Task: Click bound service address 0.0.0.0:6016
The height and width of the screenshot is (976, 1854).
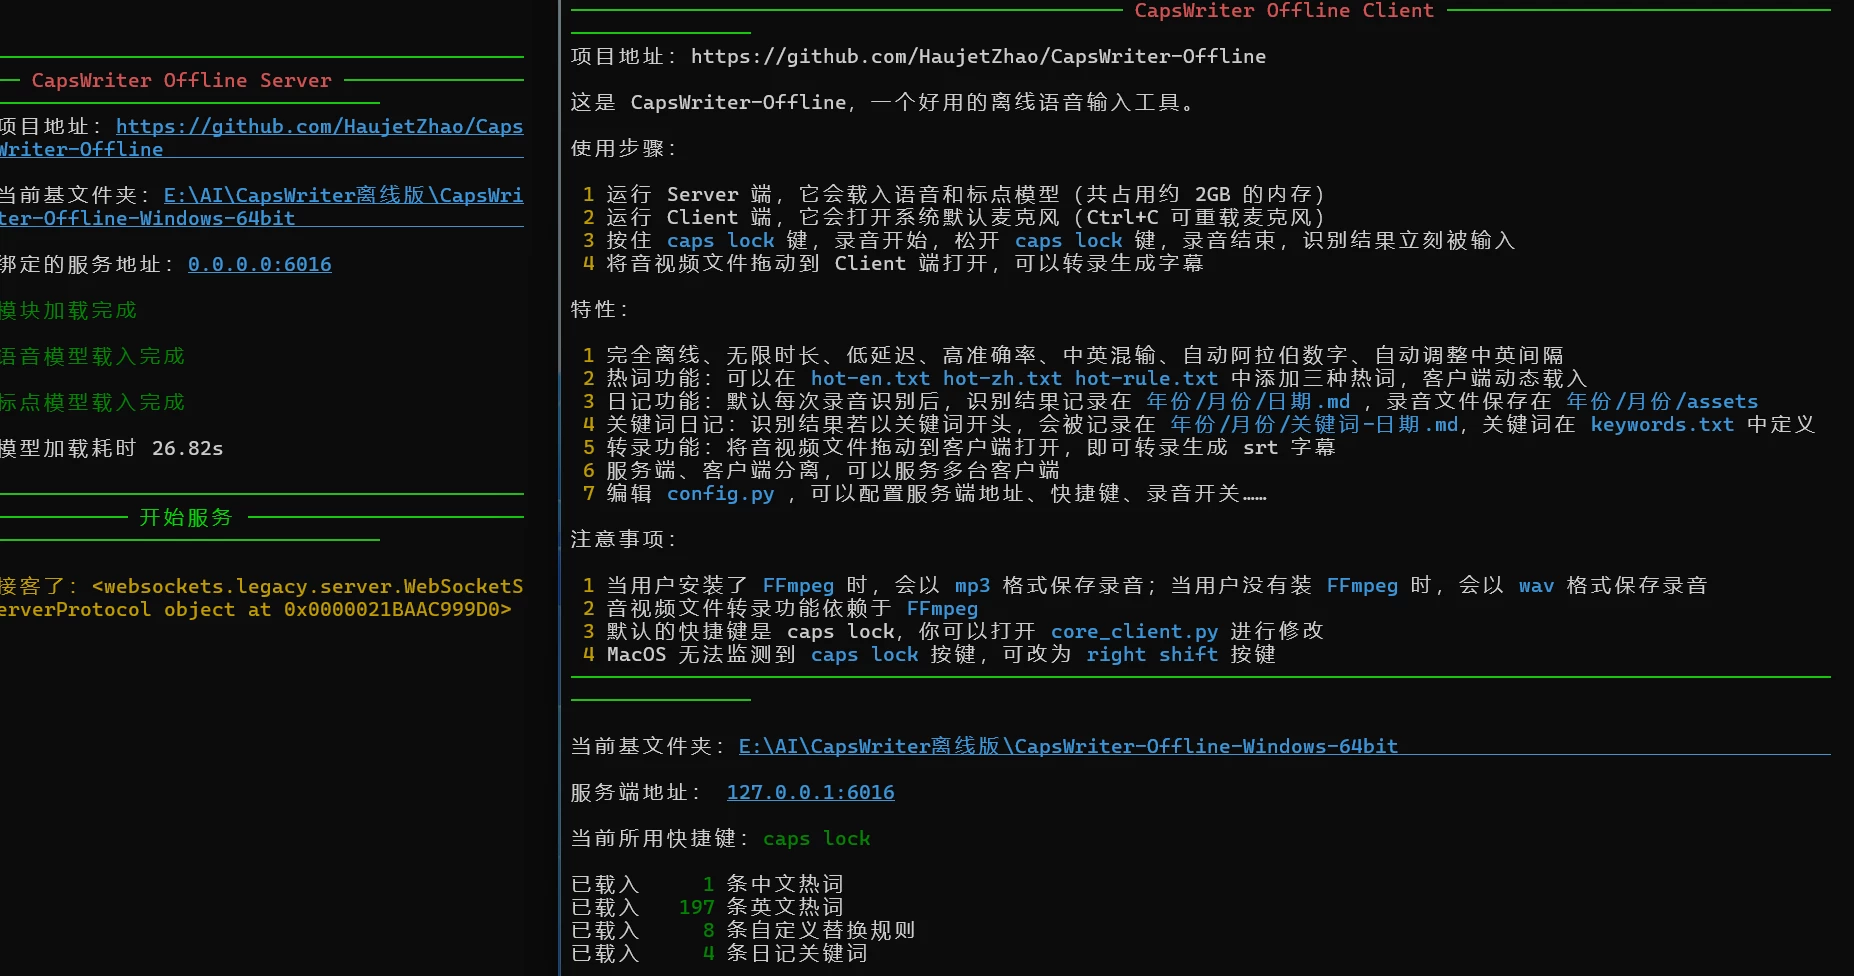Action: (x=260, y=265)
